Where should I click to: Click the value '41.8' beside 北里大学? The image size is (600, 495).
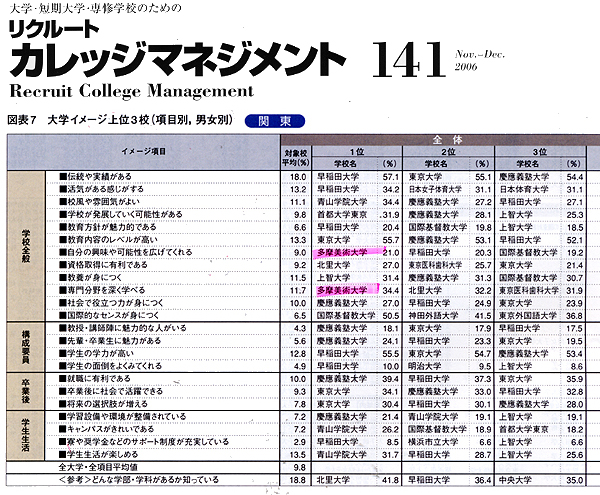[x=391, y=480]
